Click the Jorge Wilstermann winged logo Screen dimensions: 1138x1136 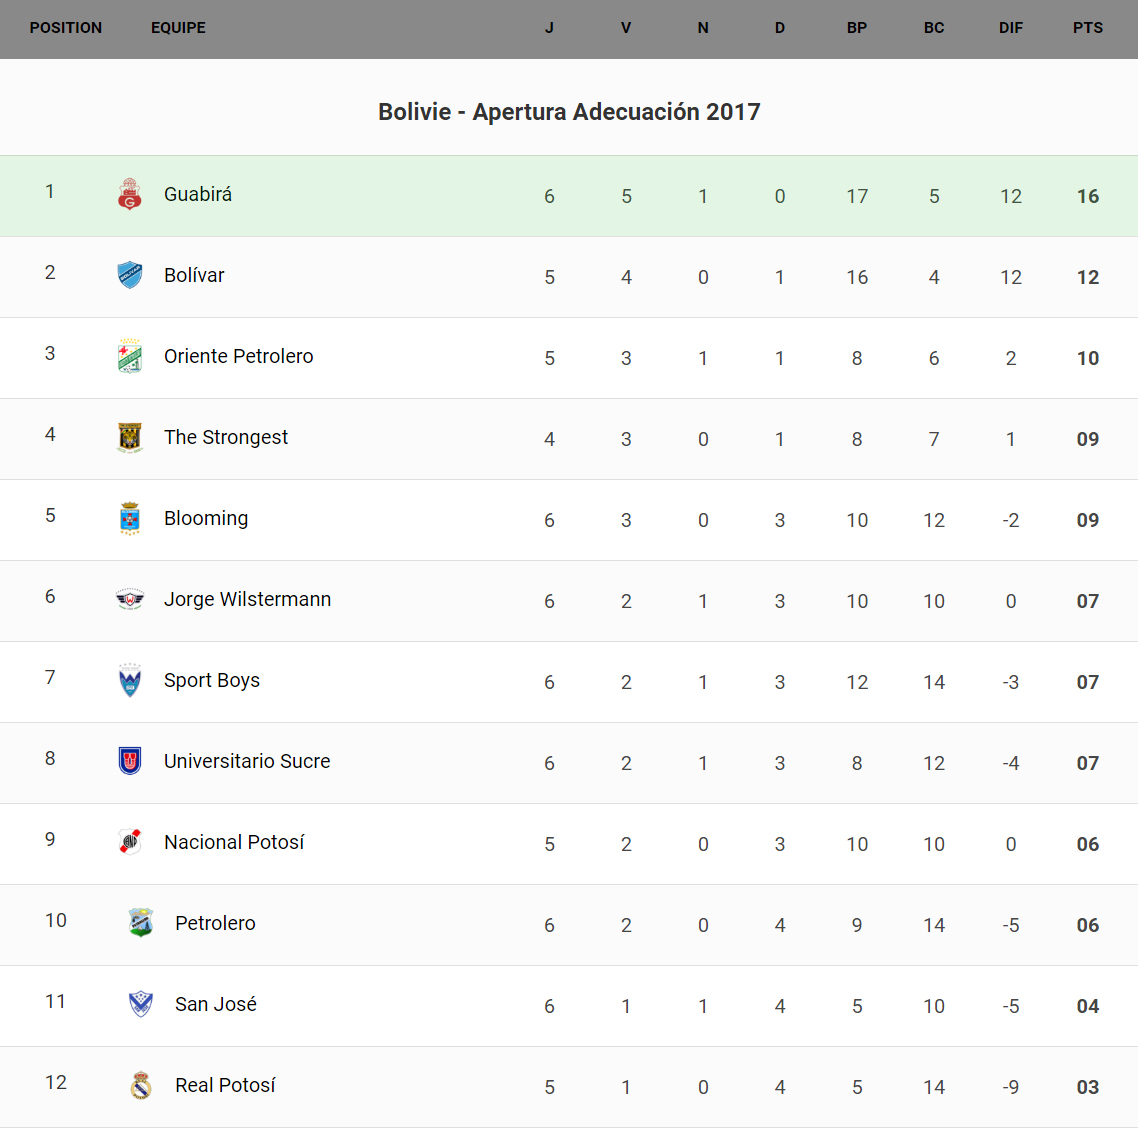coord(130,599)
